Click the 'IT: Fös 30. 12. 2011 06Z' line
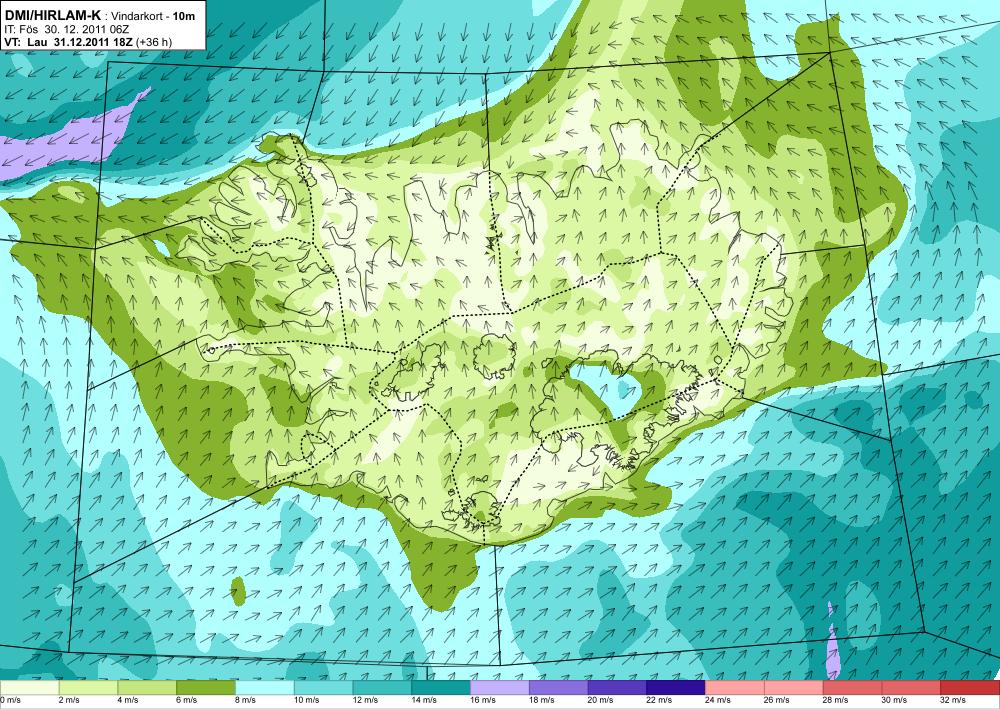The width and height of the screenshot is (1000, 710). pyautogui.click(x=68, y=29)
